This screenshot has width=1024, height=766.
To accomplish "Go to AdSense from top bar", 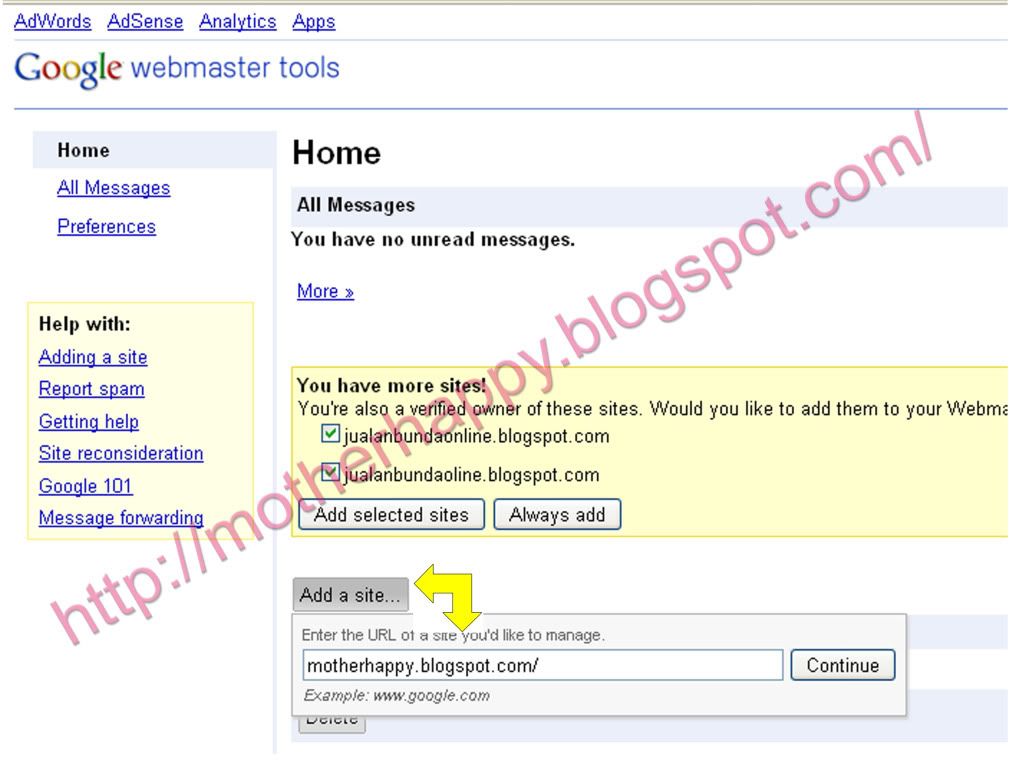I will click(145, 21).
